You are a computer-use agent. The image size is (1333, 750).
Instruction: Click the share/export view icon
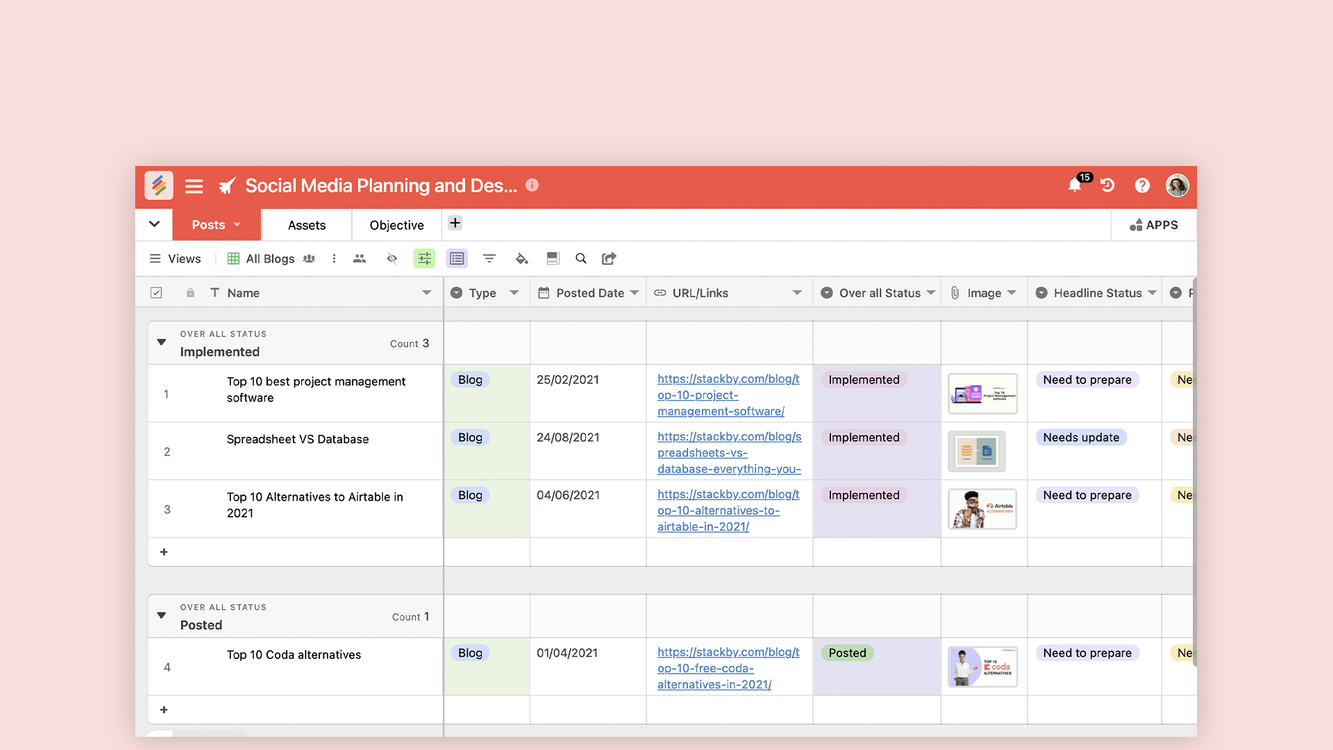click(x=609, y=259)
